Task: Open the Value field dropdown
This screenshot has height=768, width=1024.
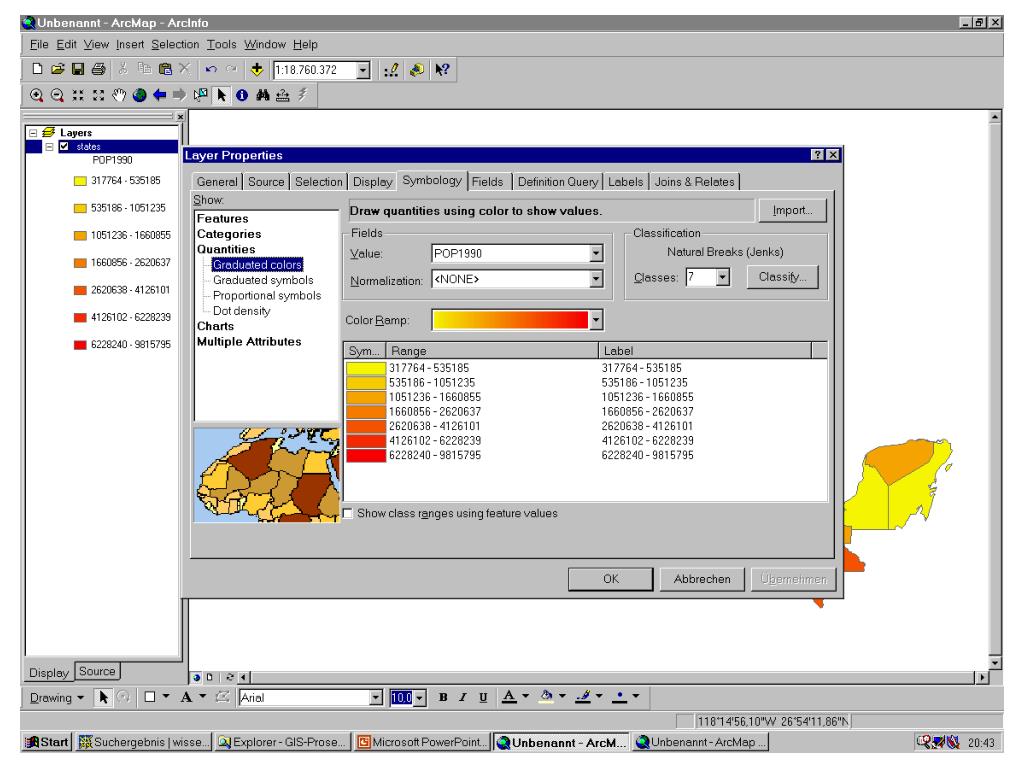Action: [x=596, y=253]
